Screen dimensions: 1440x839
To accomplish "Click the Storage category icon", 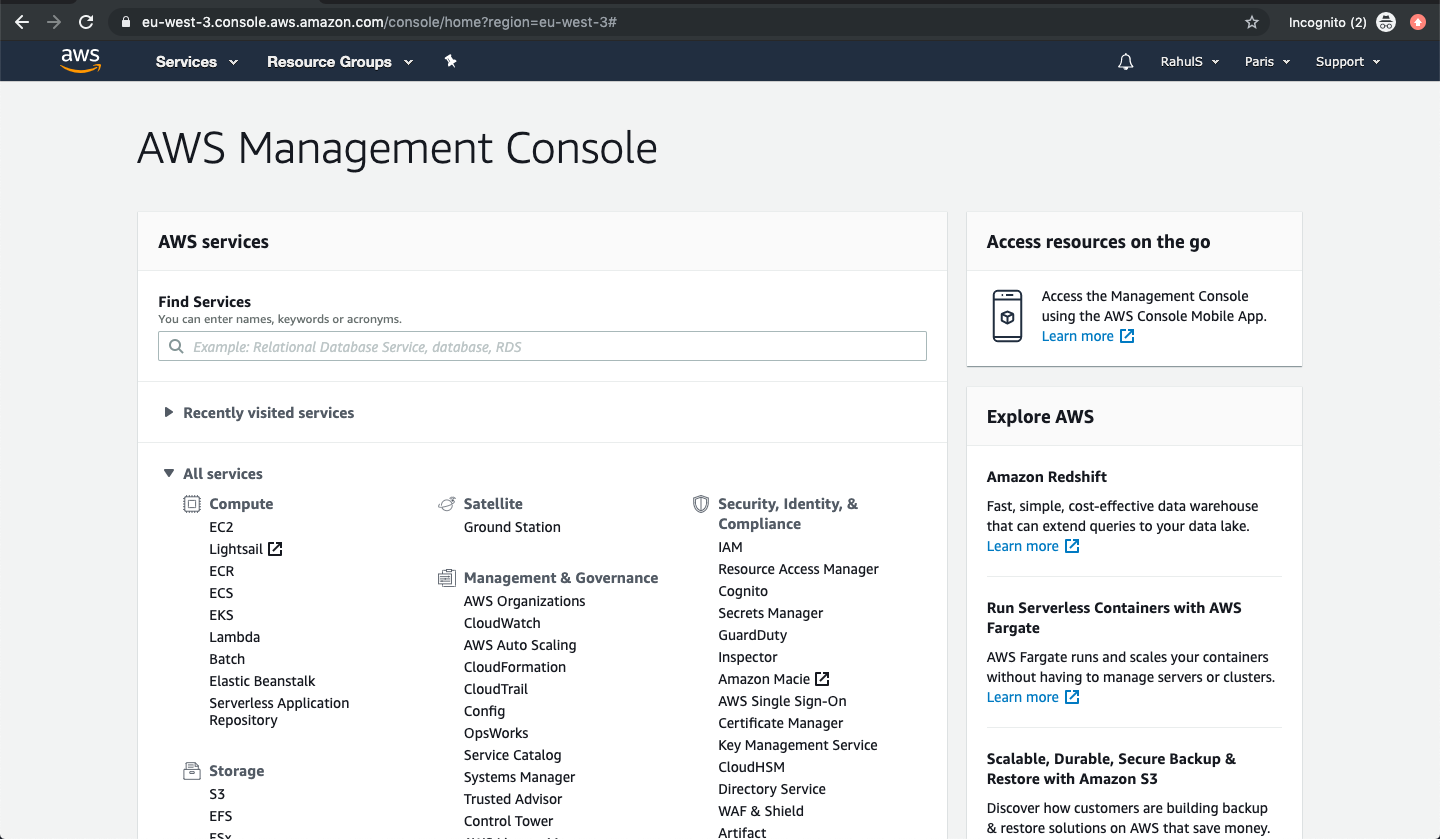I will (x=191, y=771).
